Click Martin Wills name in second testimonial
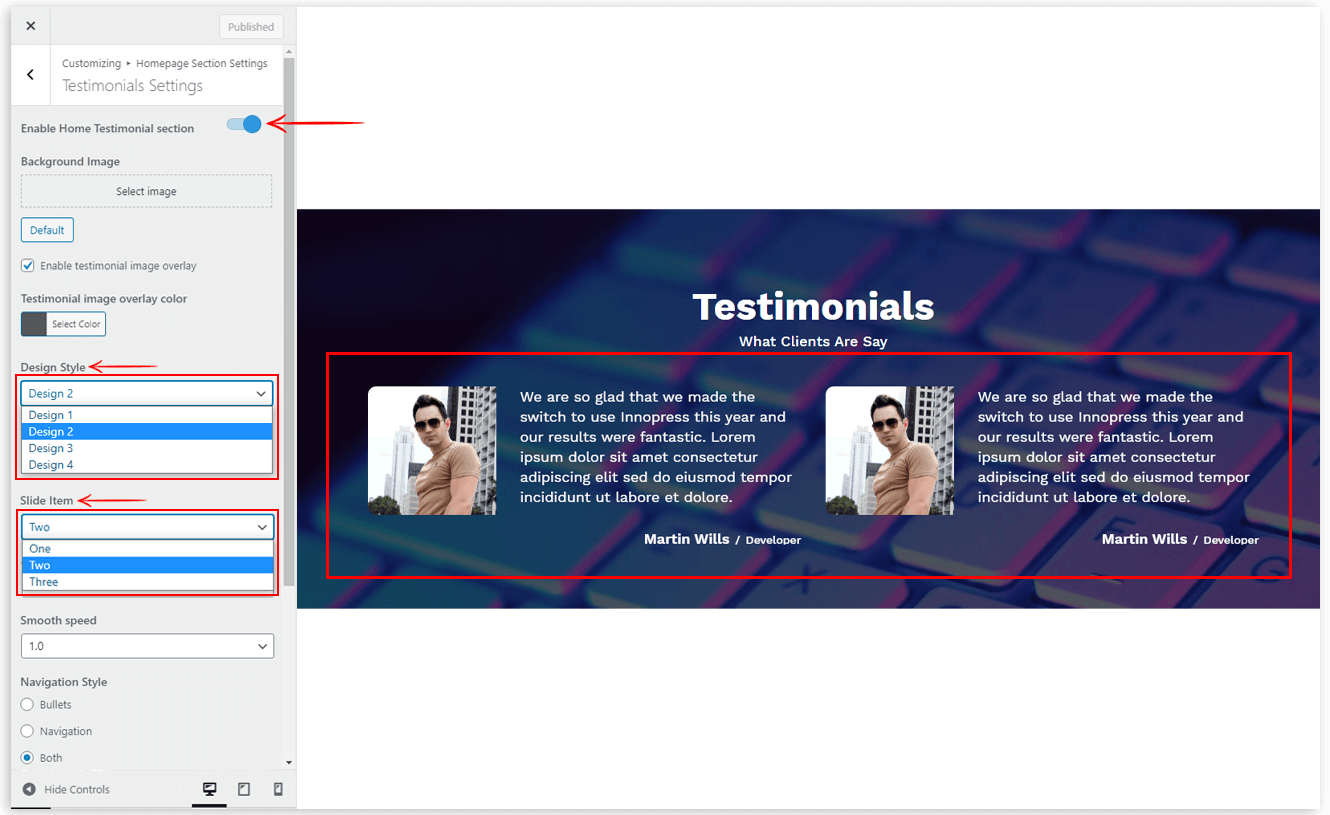This screenshot has width=1330, height=815. [x=1145, y=539]
